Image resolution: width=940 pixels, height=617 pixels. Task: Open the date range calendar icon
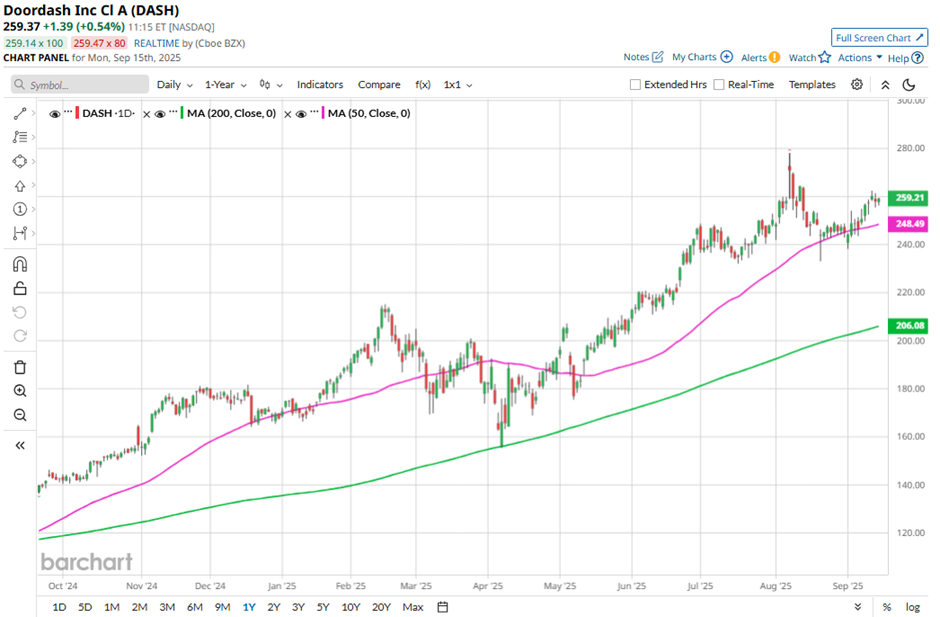pos(442,607)
